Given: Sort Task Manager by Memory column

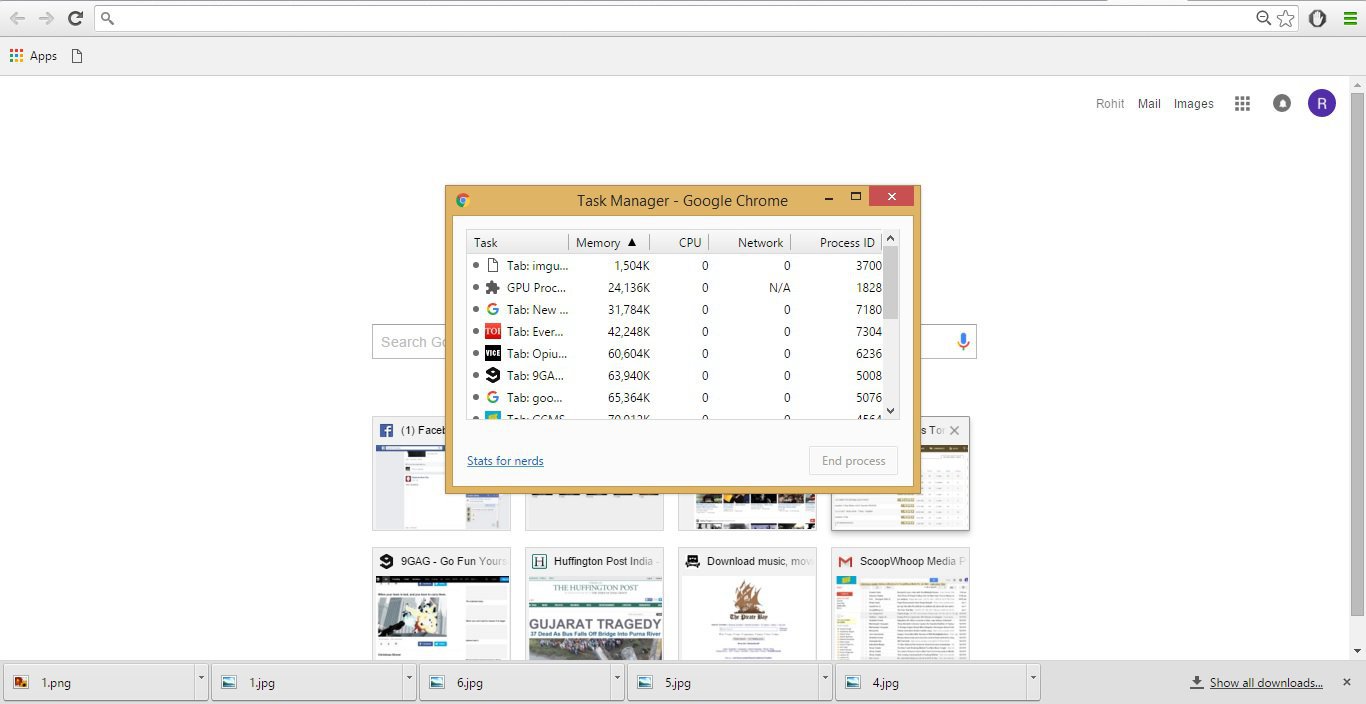Looking at the screenshot, I should [x=609, y=242].
